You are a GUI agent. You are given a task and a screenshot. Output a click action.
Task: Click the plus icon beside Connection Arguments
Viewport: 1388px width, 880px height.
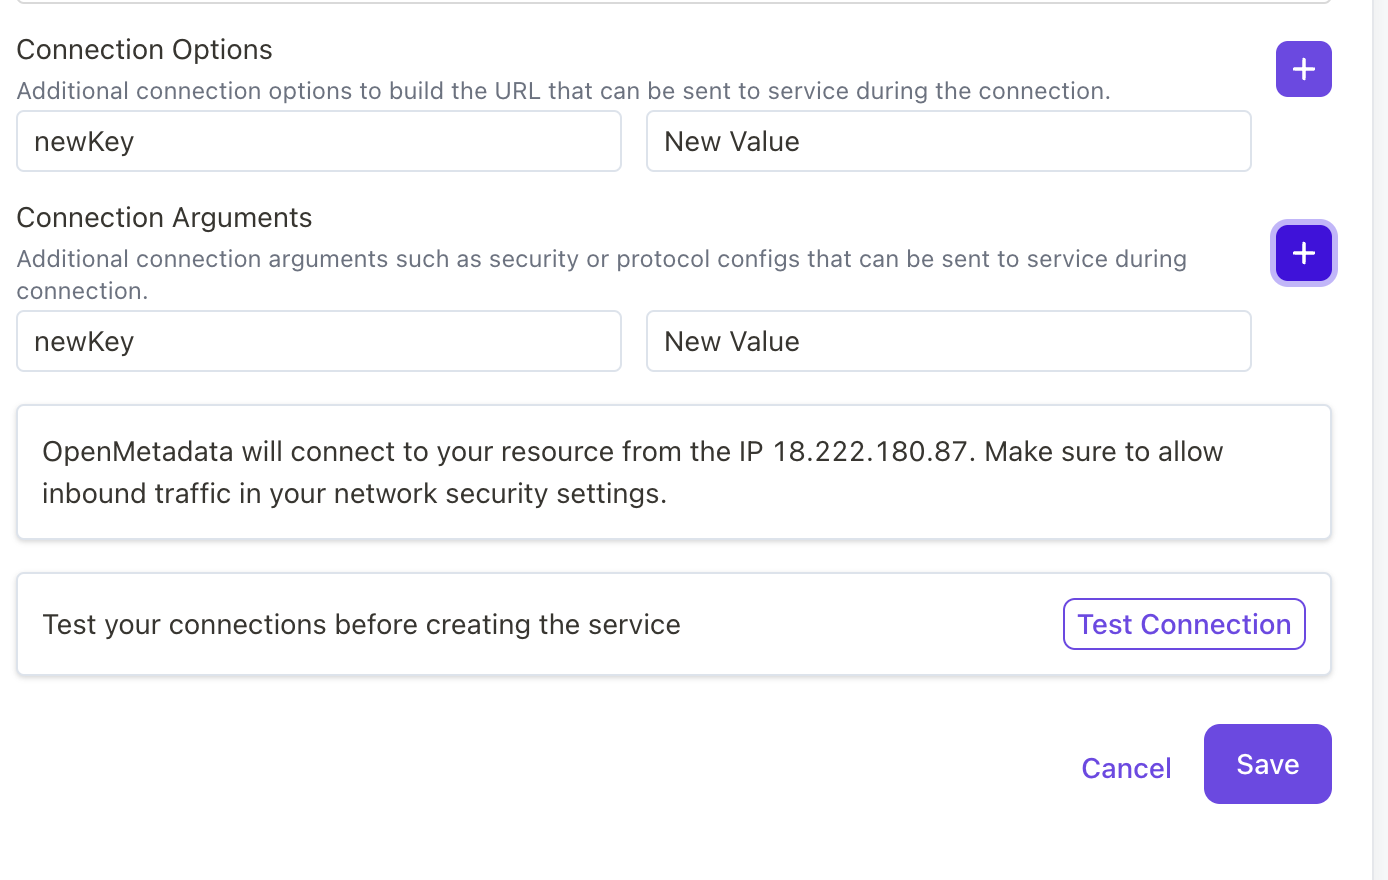tap(1303, 253)
